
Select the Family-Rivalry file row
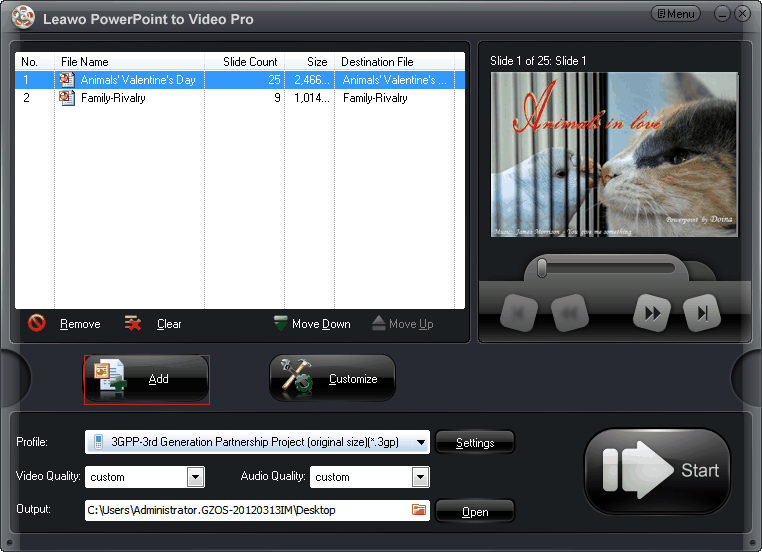(x=240, y=98)
